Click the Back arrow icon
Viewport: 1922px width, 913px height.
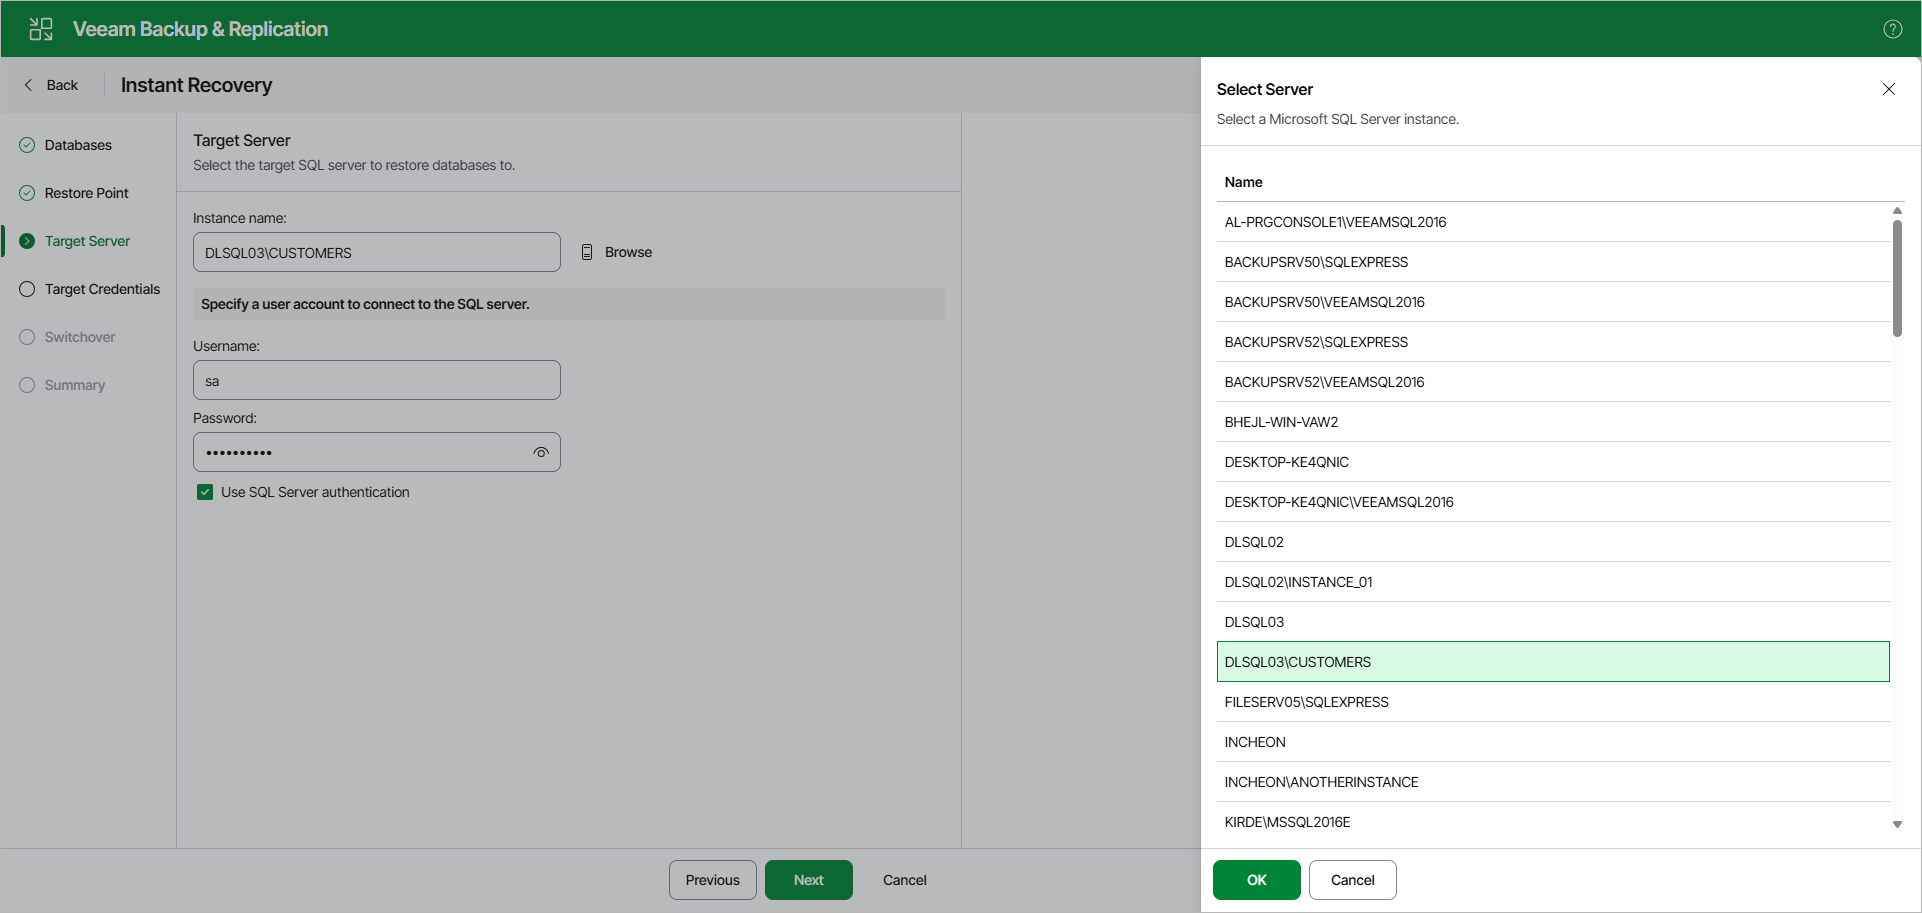(28, 85)
